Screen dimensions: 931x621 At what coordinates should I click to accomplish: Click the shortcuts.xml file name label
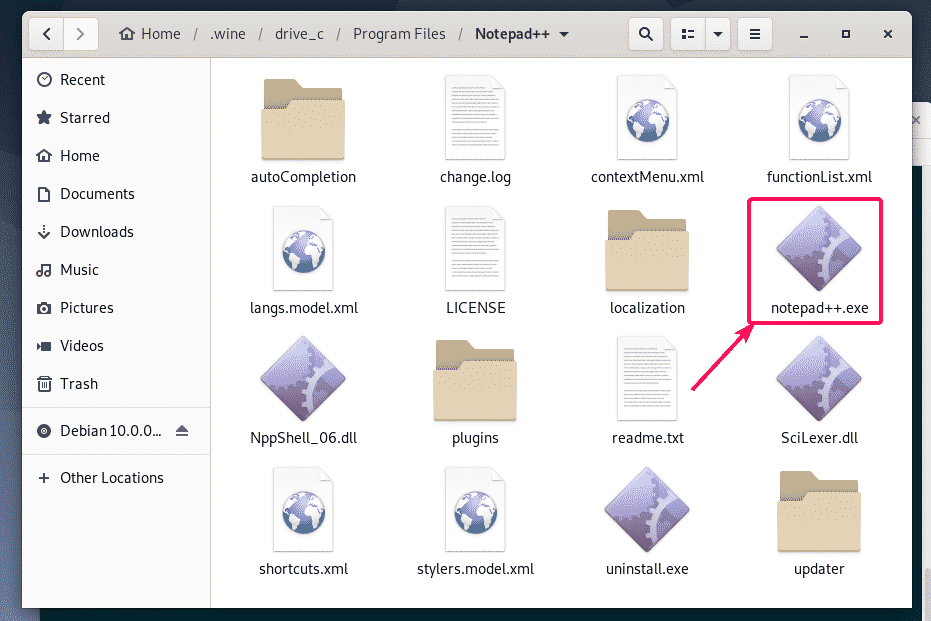point(303,569)
